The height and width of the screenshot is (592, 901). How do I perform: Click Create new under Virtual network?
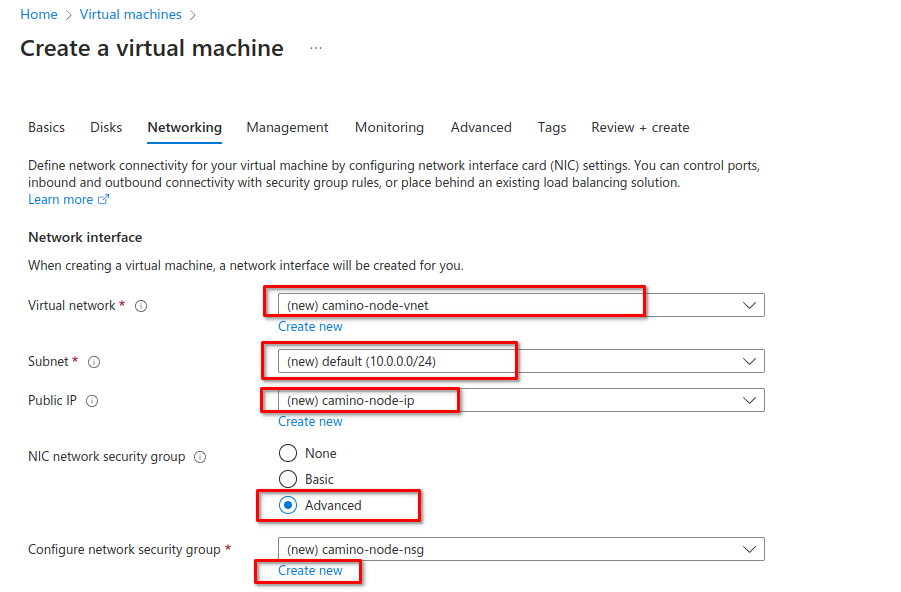(x=310, y=327)
